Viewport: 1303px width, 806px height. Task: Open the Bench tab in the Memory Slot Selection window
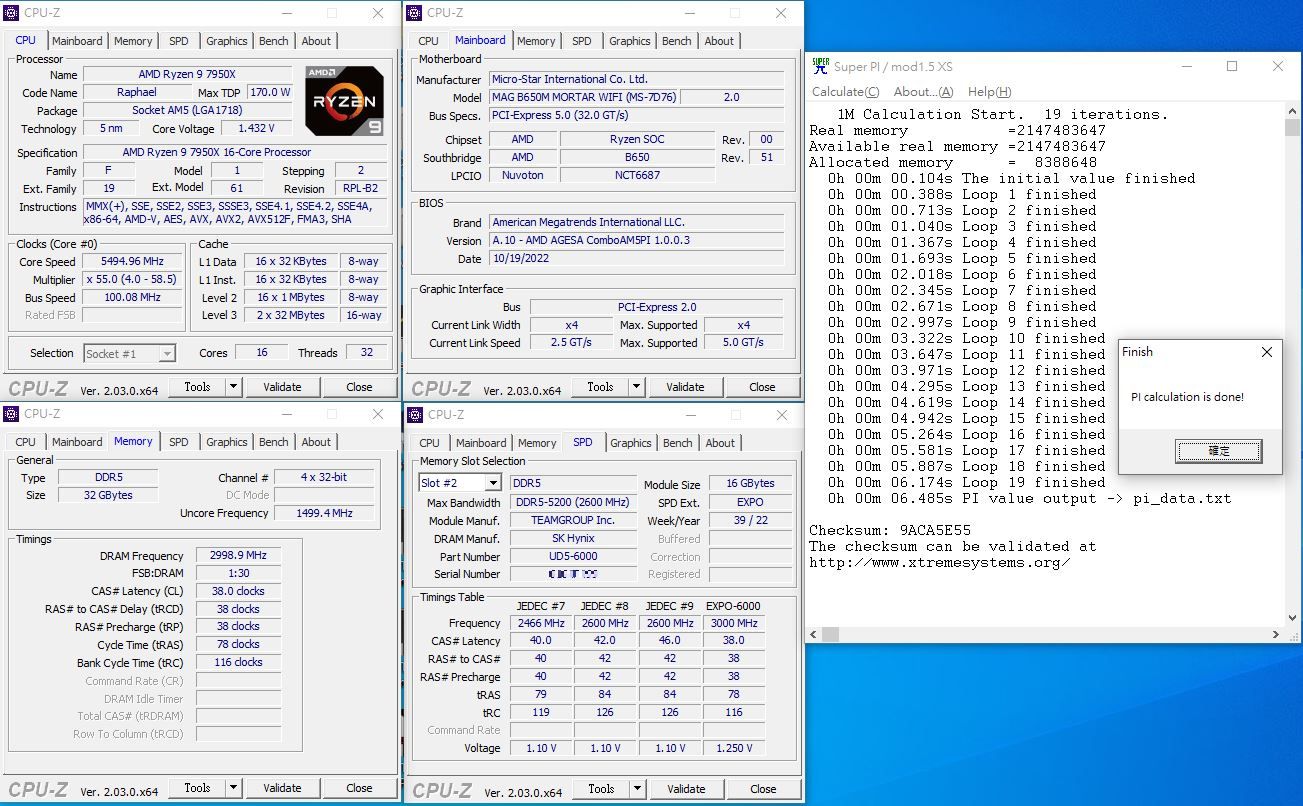(x=677, y=443)
